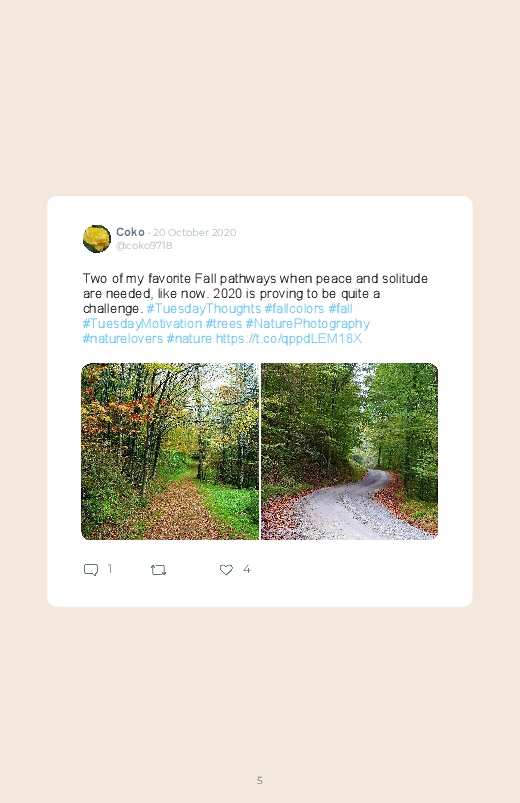Viewport: 520px width, 803px height.
Task: Click the reply count of 1
Action: coord(110,569)
